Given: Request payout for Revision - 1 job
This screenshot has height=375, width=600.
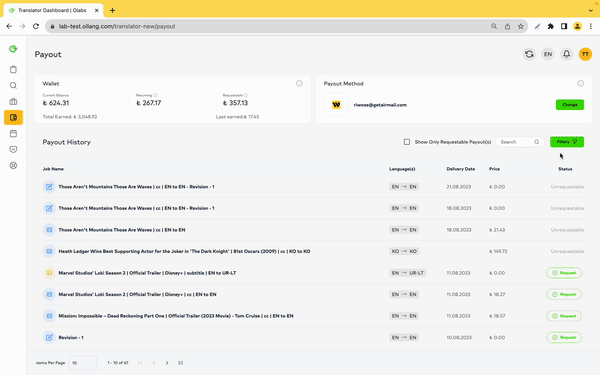Looking at the screenshot, I should click(564, 338).
